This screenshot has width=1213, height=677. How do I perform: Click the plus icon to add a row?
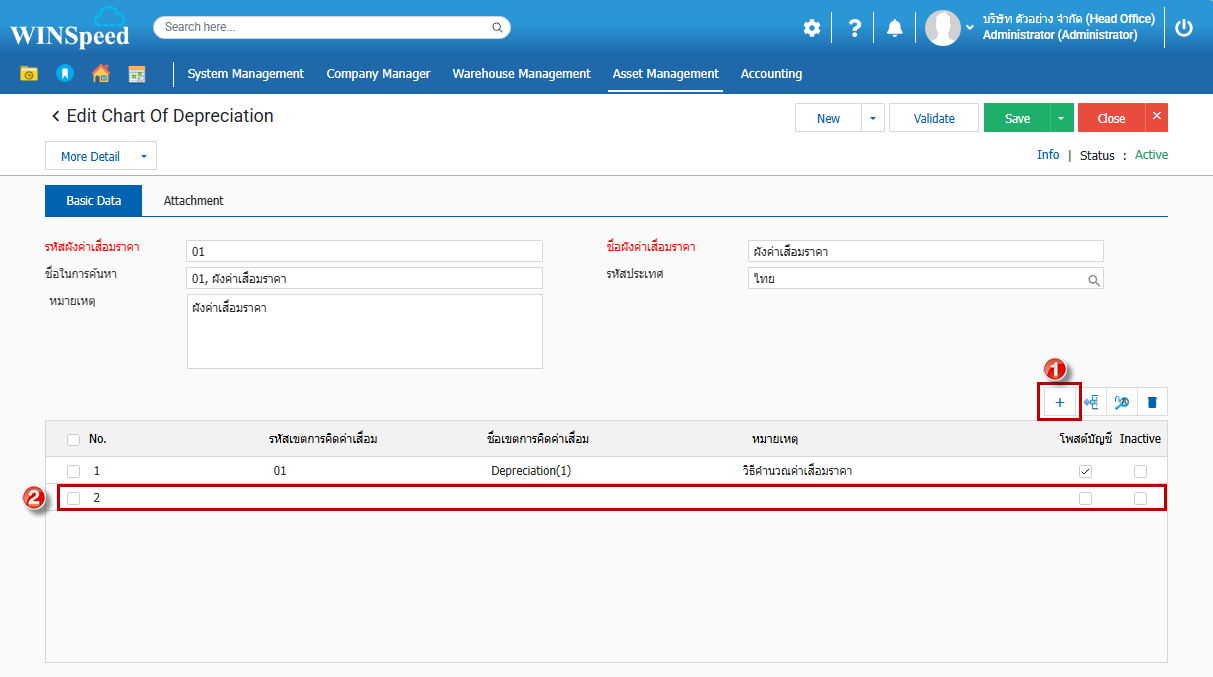pos(1059,402)
